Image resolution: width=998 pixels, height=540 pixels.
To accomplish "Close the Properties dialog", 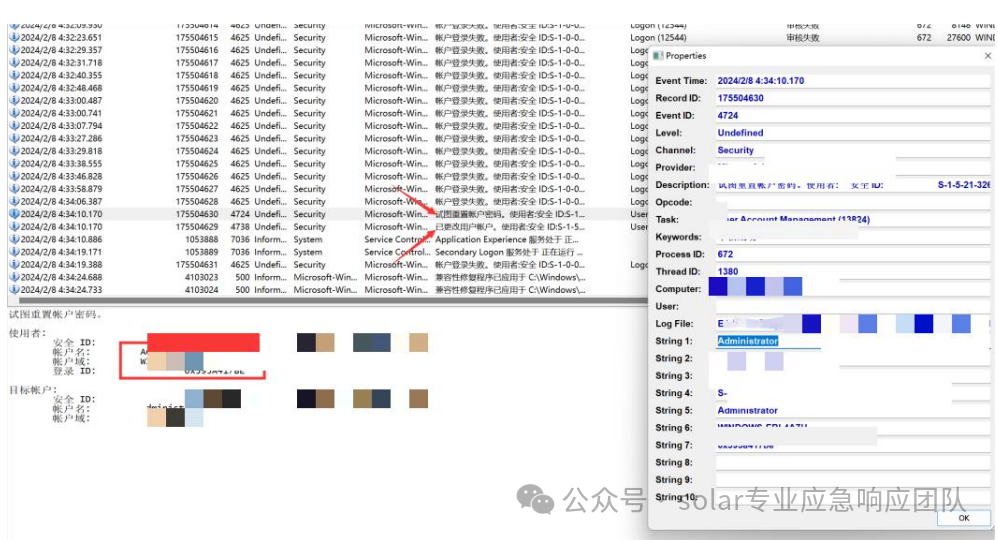I will [988, 56].
